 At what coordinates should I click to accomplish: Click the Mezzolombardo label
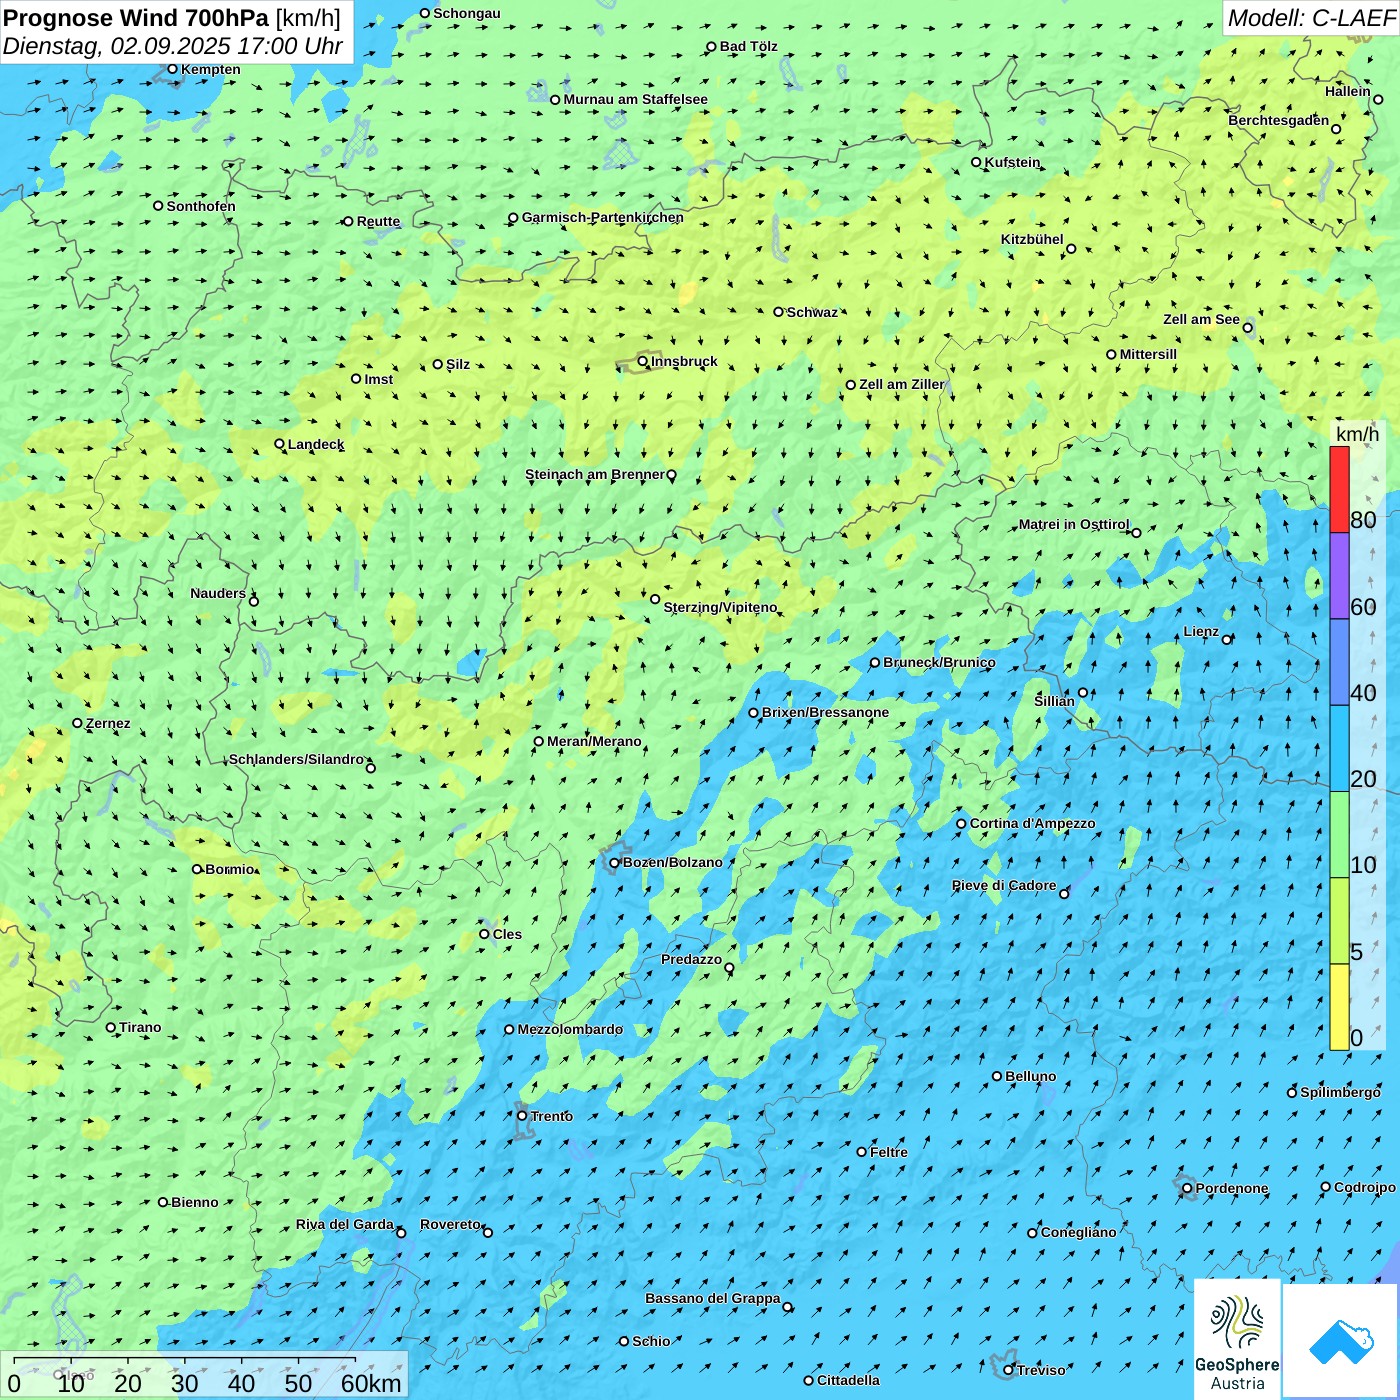[570, 1029]
